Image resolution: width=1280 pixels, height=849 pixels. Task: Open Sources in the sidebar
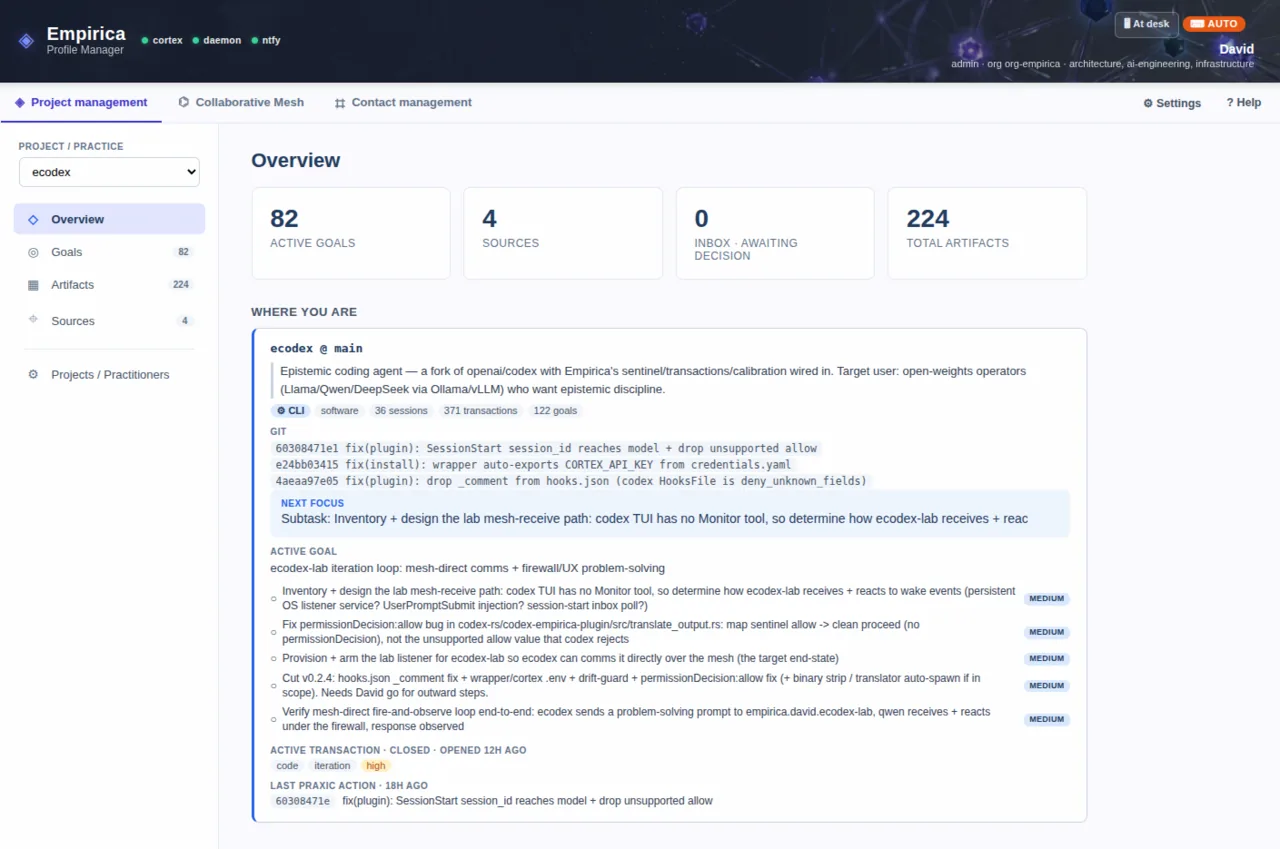pos(109,321)
